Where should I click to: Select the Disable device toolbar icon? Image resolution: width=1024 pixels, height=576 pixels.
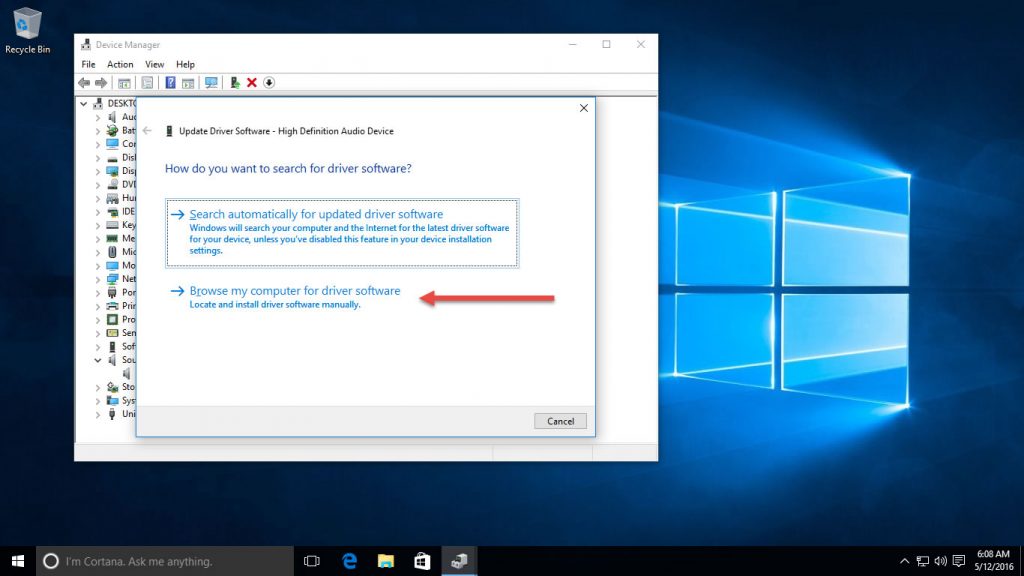(x=268, y=83)
